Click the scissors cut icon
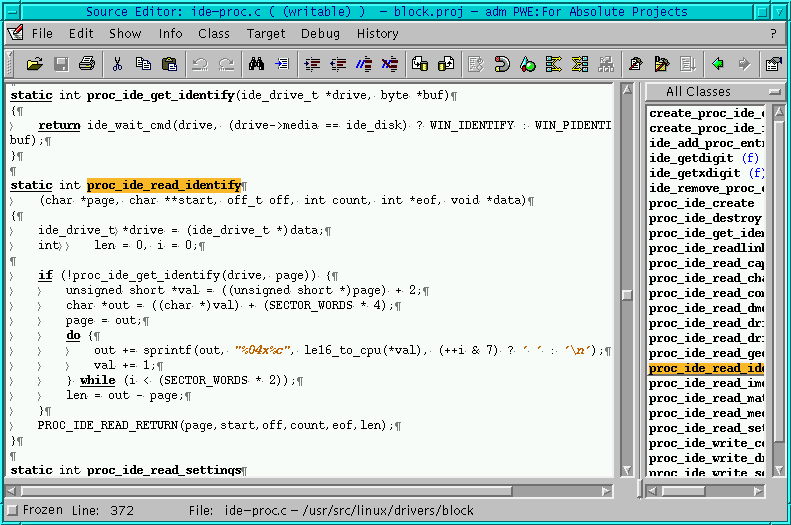Image resolution: width=791 pixels, height=525 pixels. pyautogui.click(x=117, y=64)
